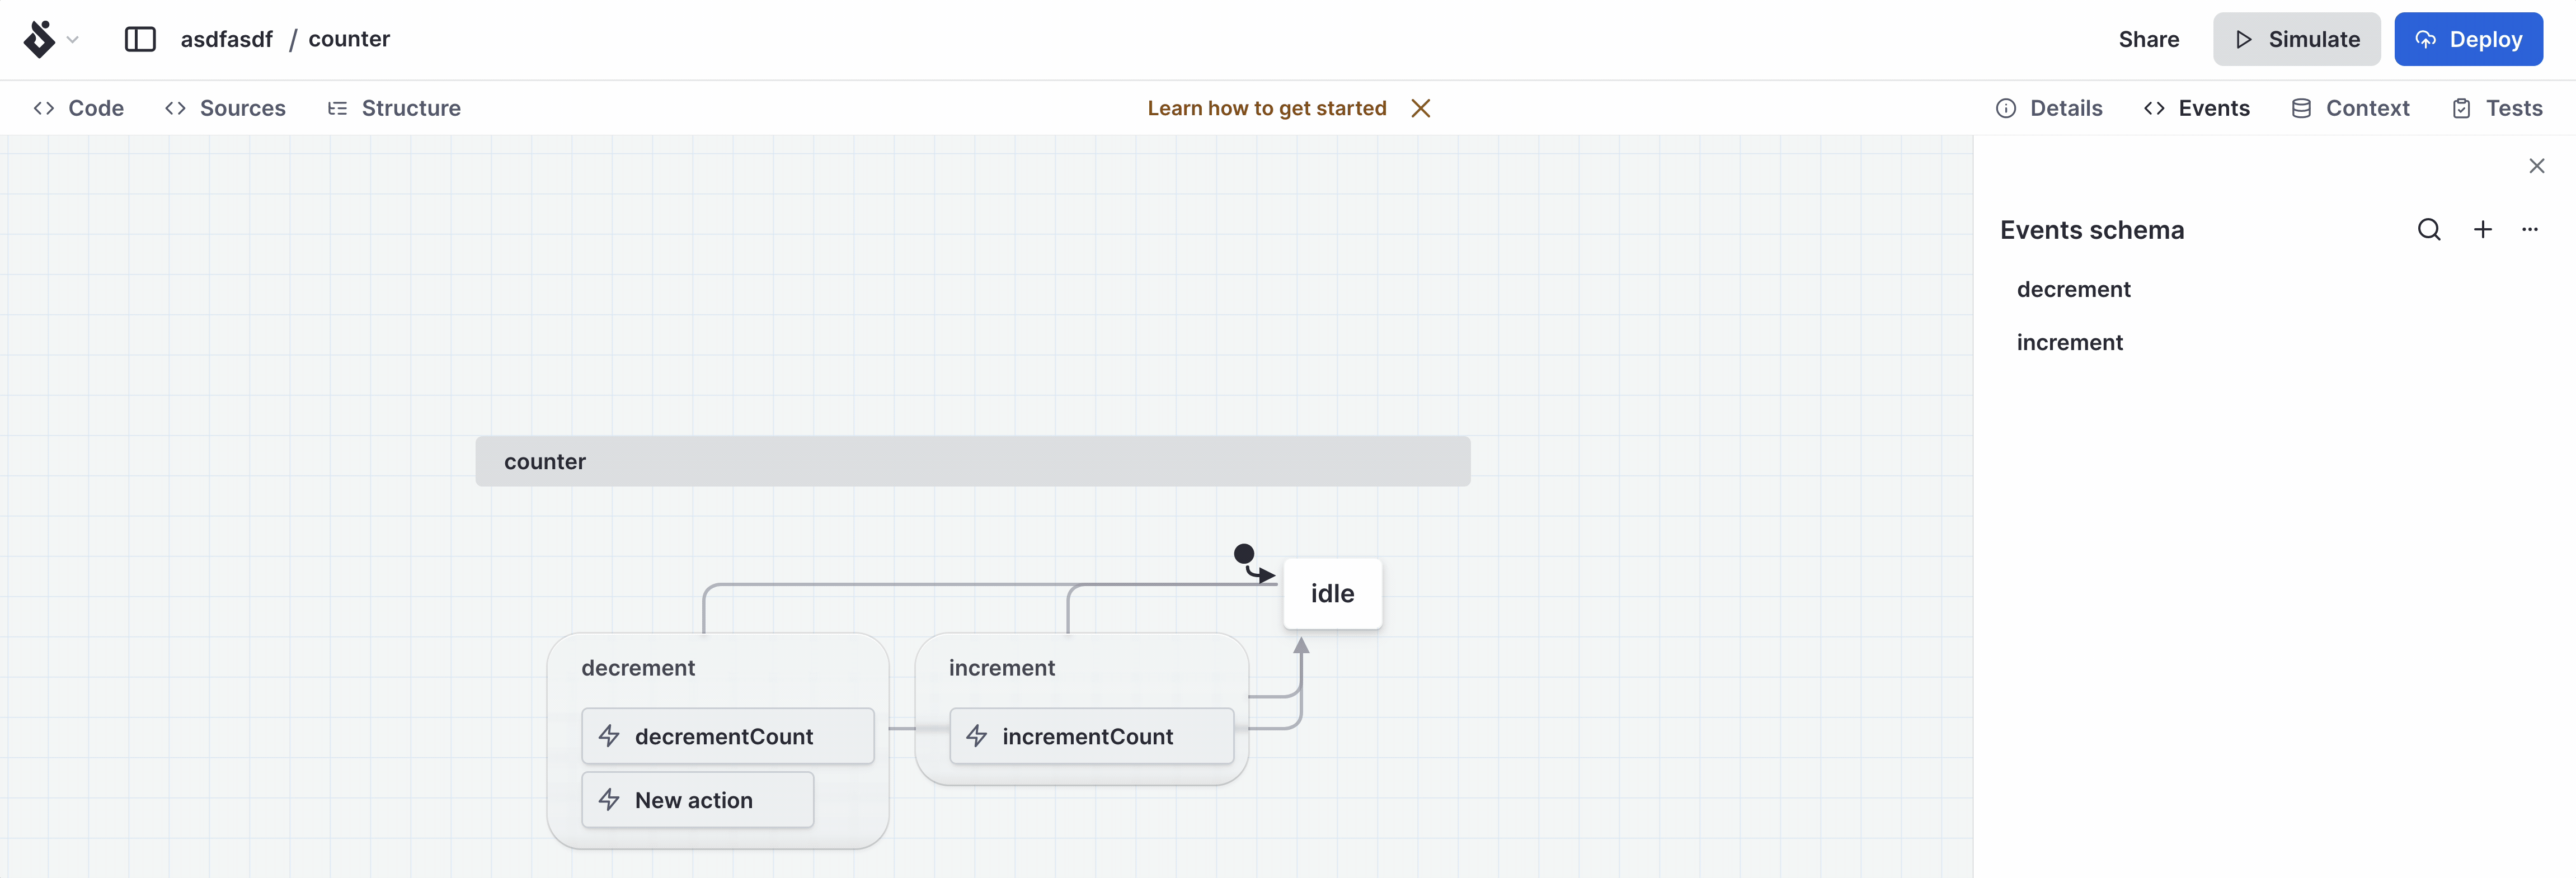Select the idle state node
The height and width of the screenshot is (878, 2576).
click(1332, 593)
